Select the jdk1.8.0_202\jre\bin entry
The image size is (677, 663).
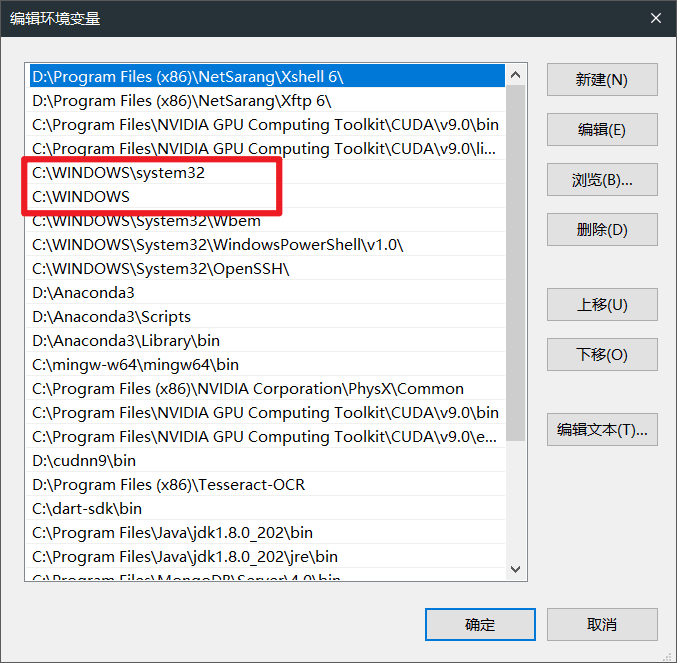(x=185, y=557)
